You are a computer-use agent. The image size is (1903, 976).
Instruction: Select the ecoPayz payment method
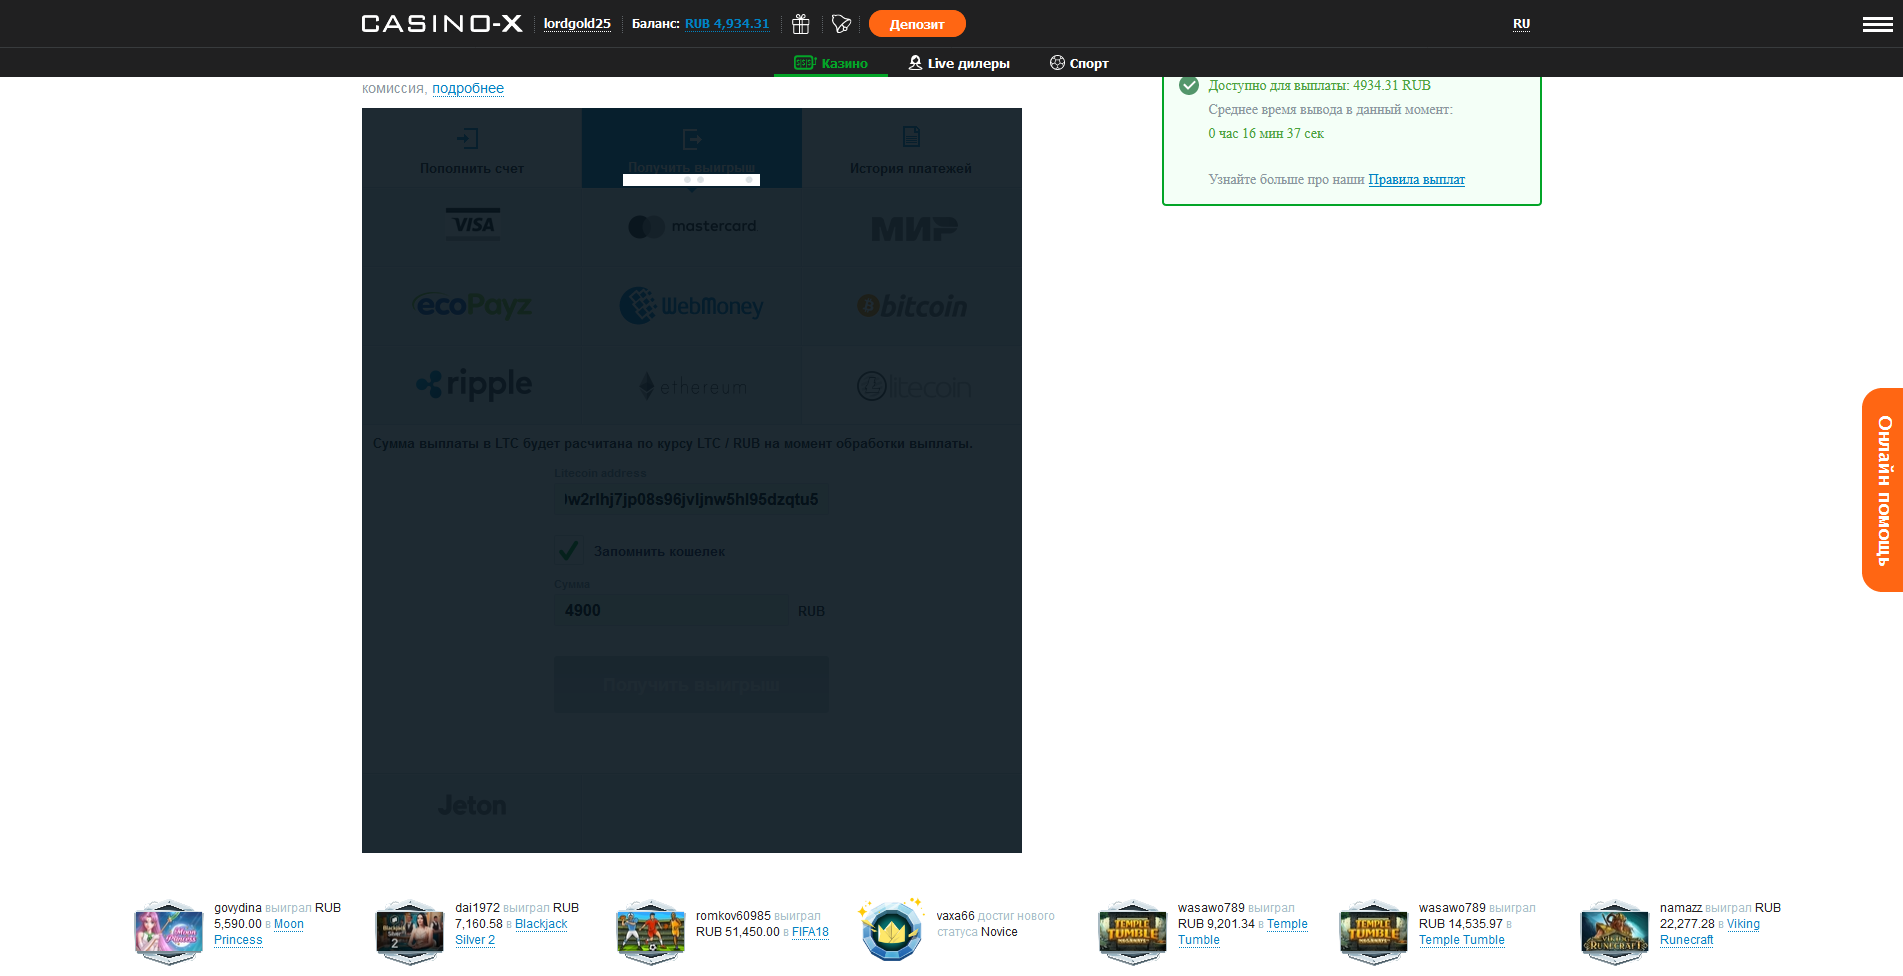(472, 305)
